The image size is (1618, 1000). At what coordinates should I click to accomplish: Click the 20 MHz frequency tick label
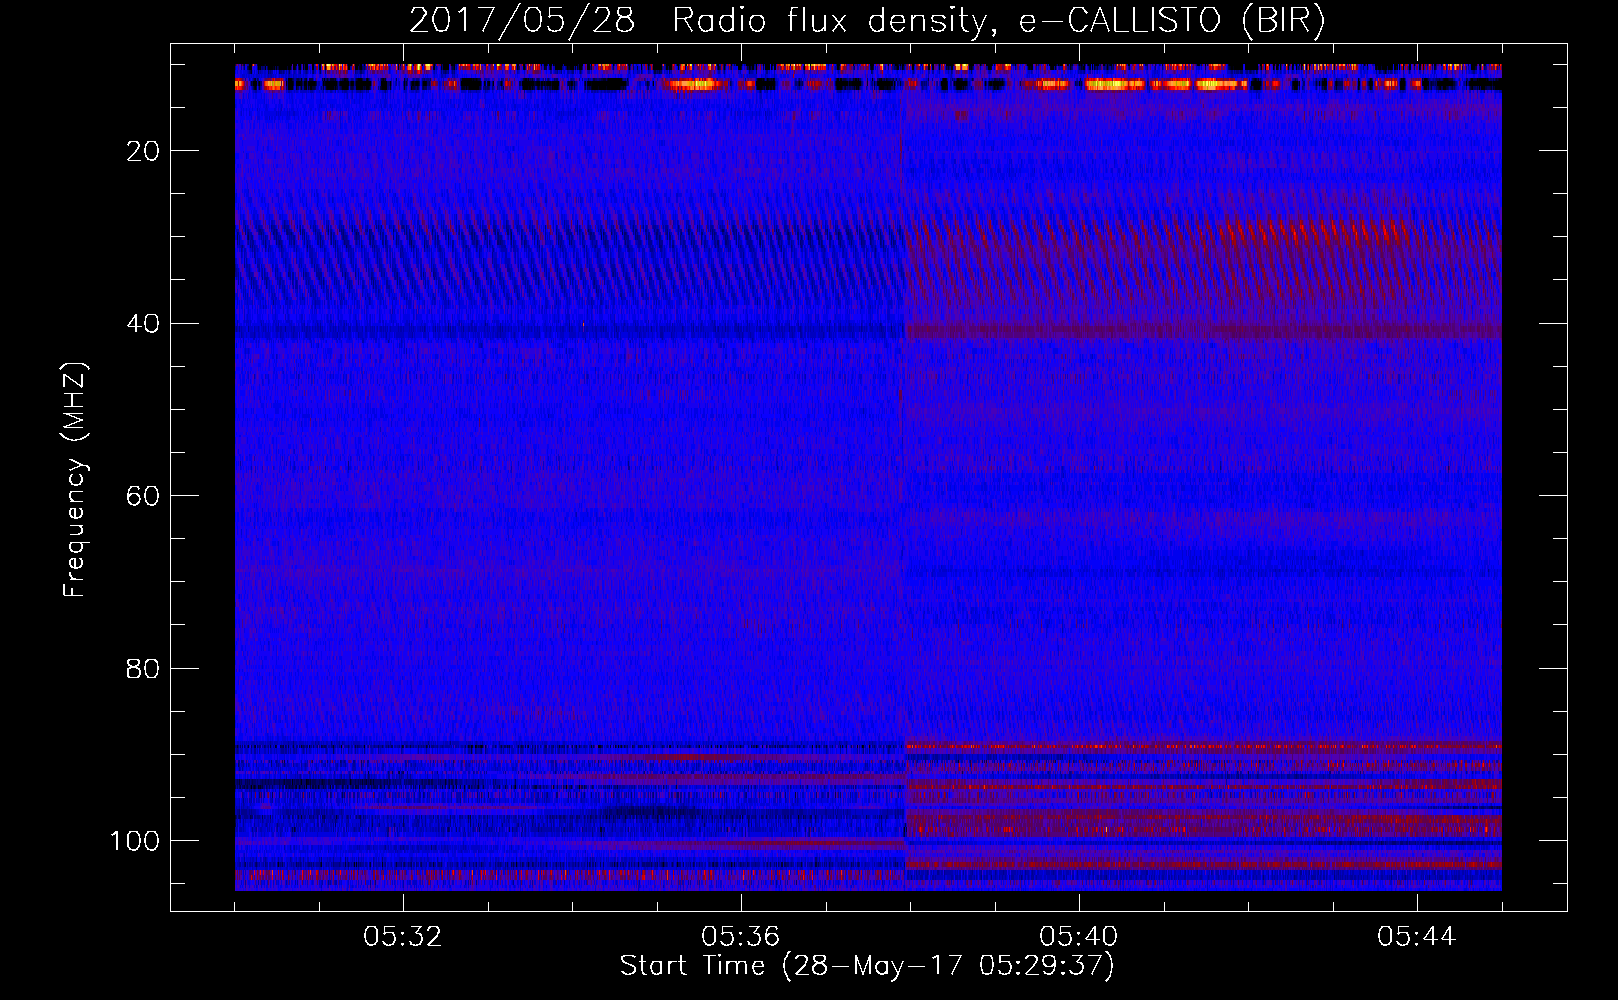click(x=144, y=151)
